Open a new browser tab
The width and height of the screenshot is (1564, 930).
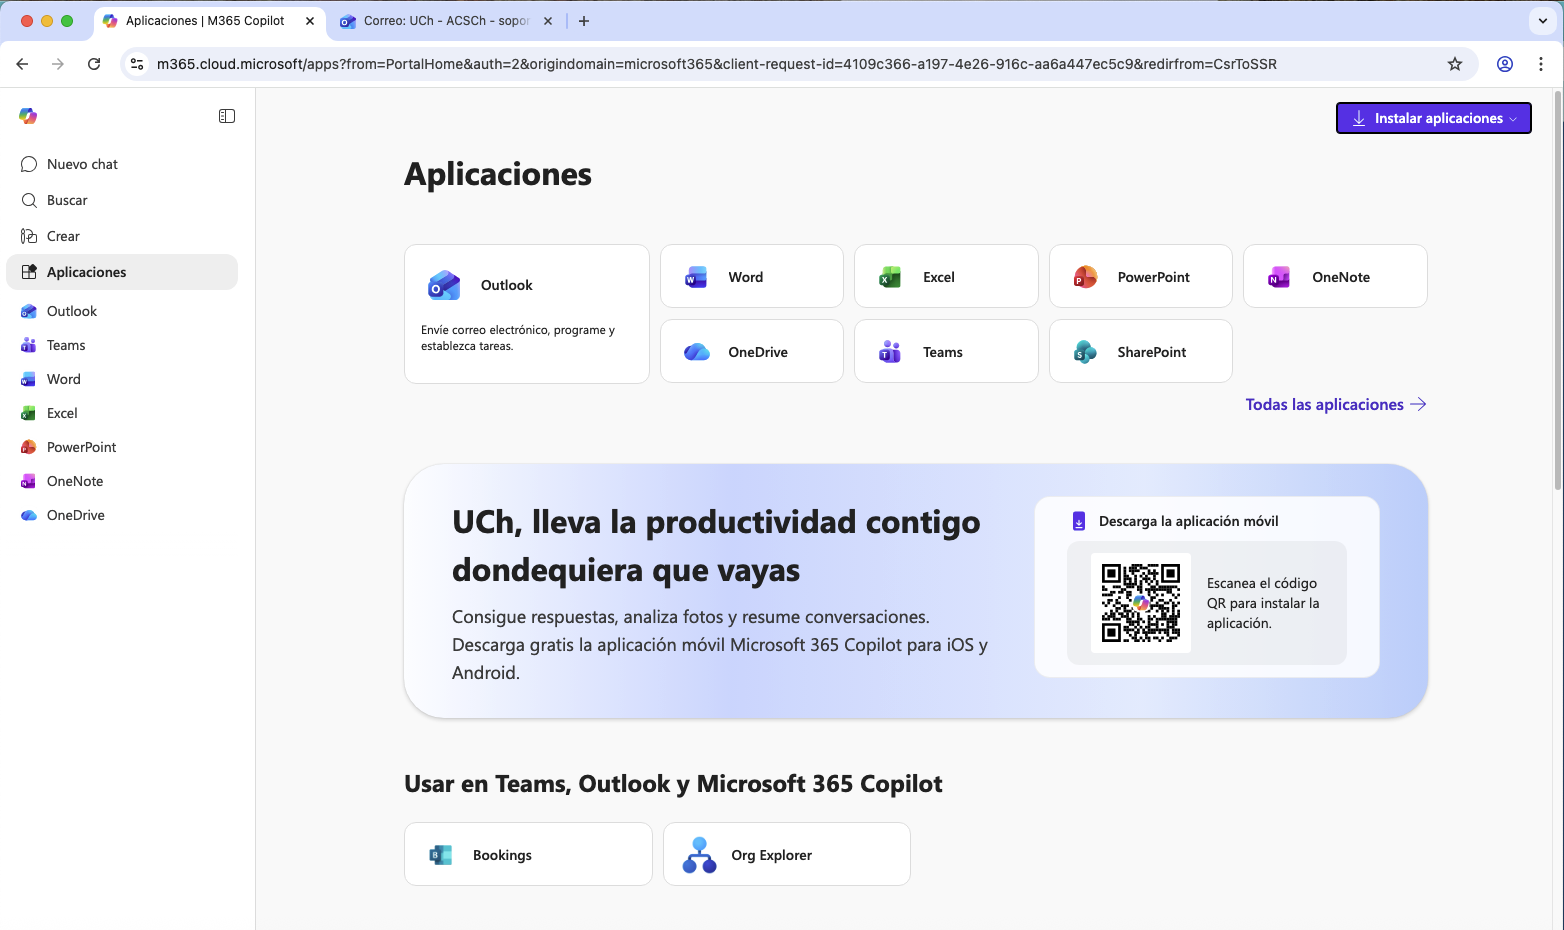(x=584, y=21)
